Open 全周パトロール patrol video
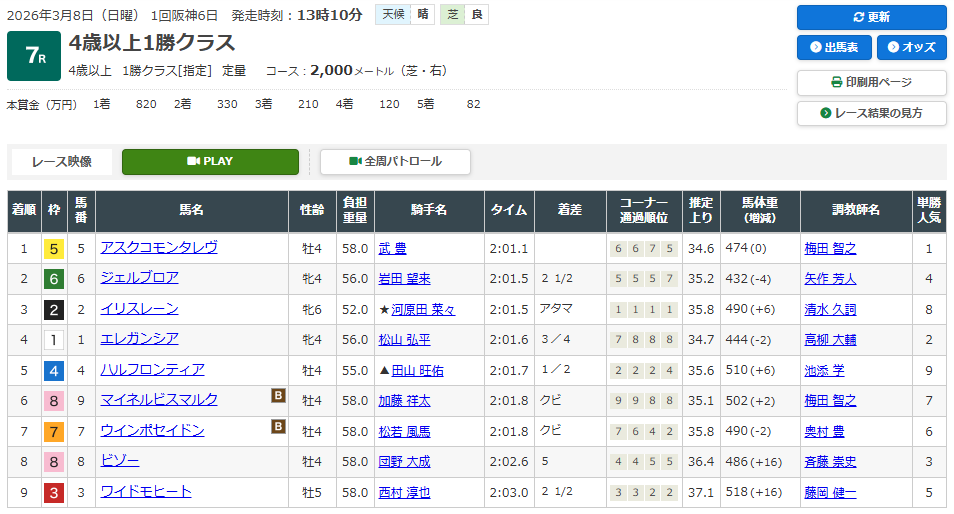954x514 pixels. pyautogui.click(x=395, y=162)
